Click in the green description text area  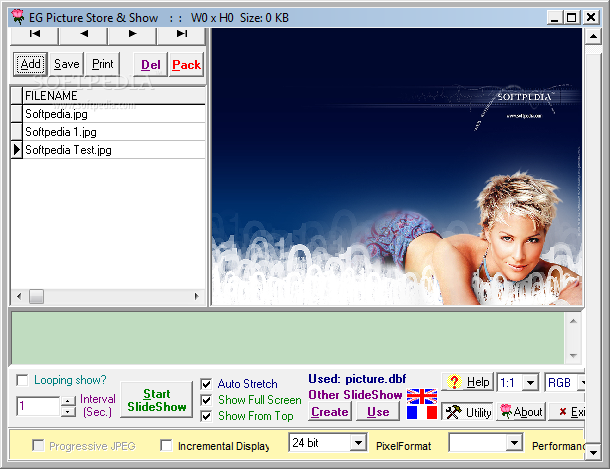coord(288,338)
